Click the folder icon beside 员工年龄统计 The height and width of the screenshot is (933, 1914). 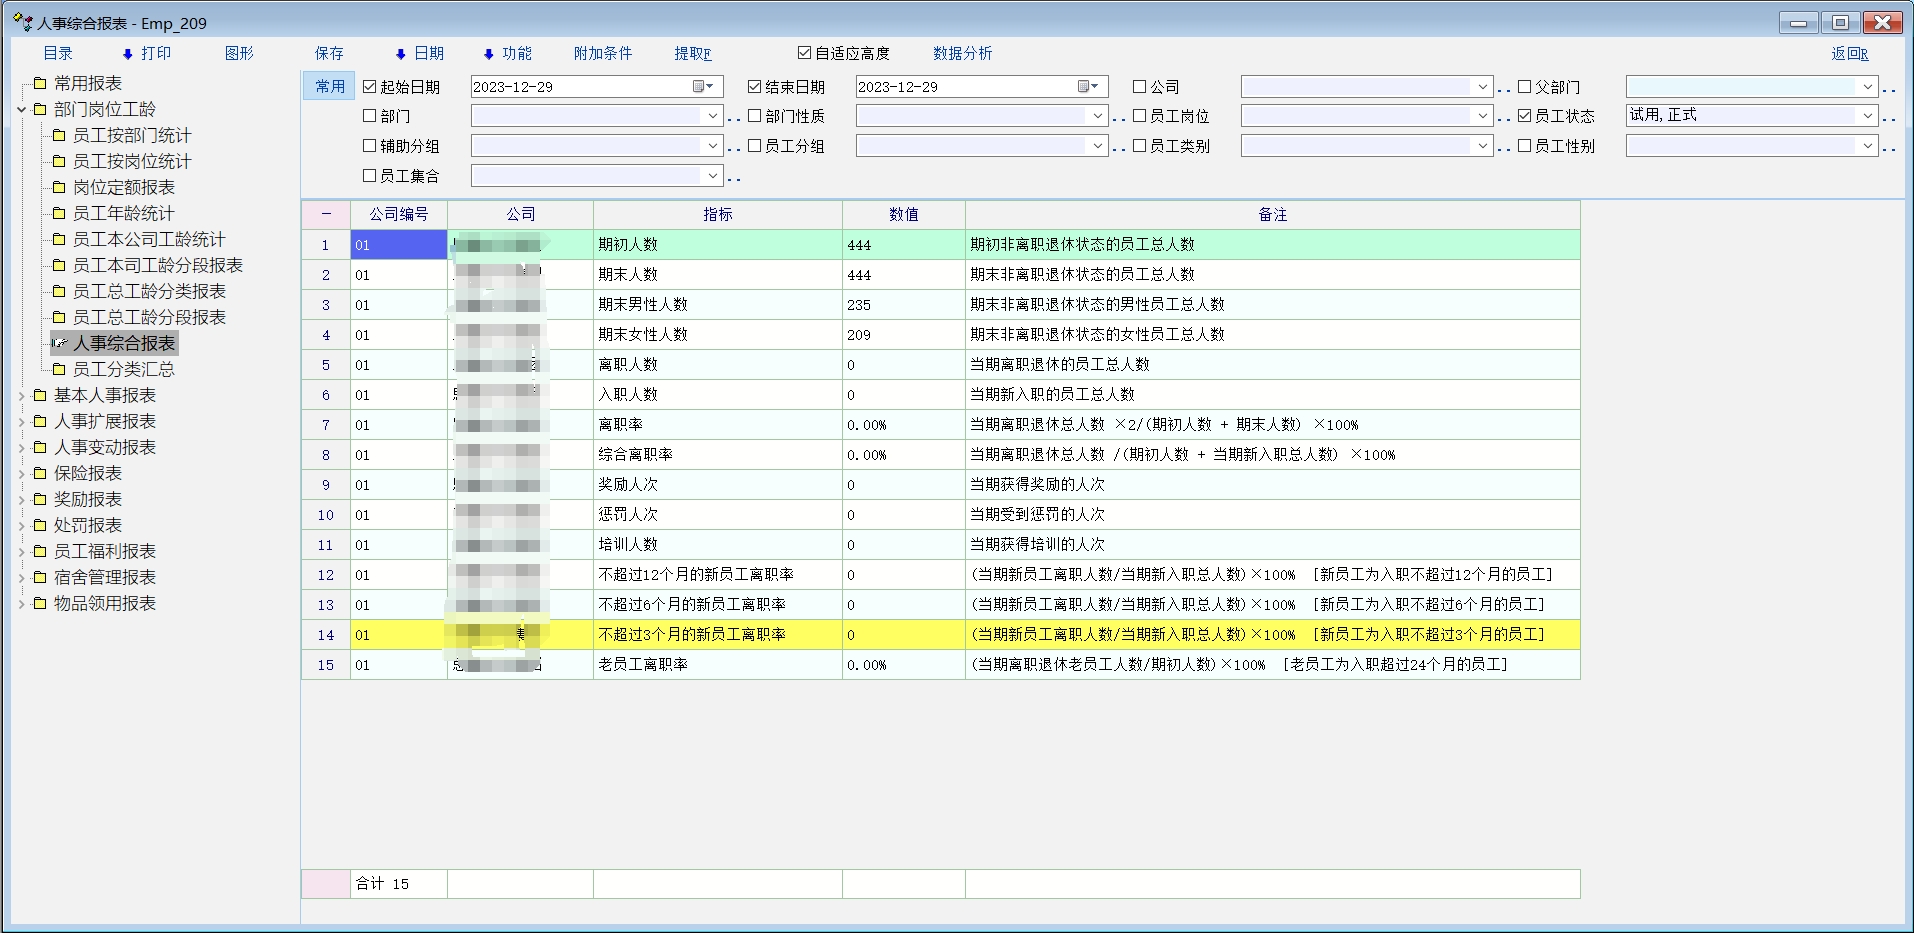click(x=59, y=214)
